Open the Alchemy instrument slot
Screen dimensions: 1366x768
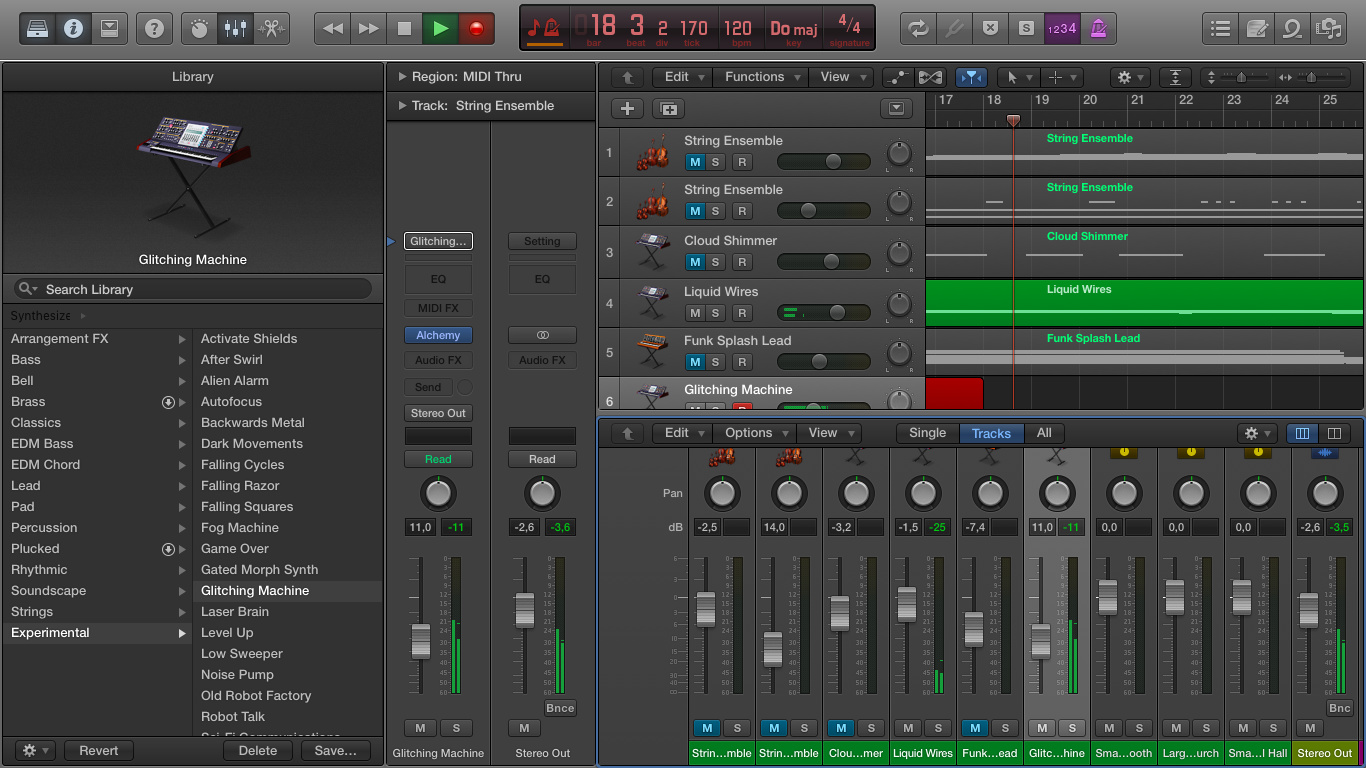coord(438,335)
